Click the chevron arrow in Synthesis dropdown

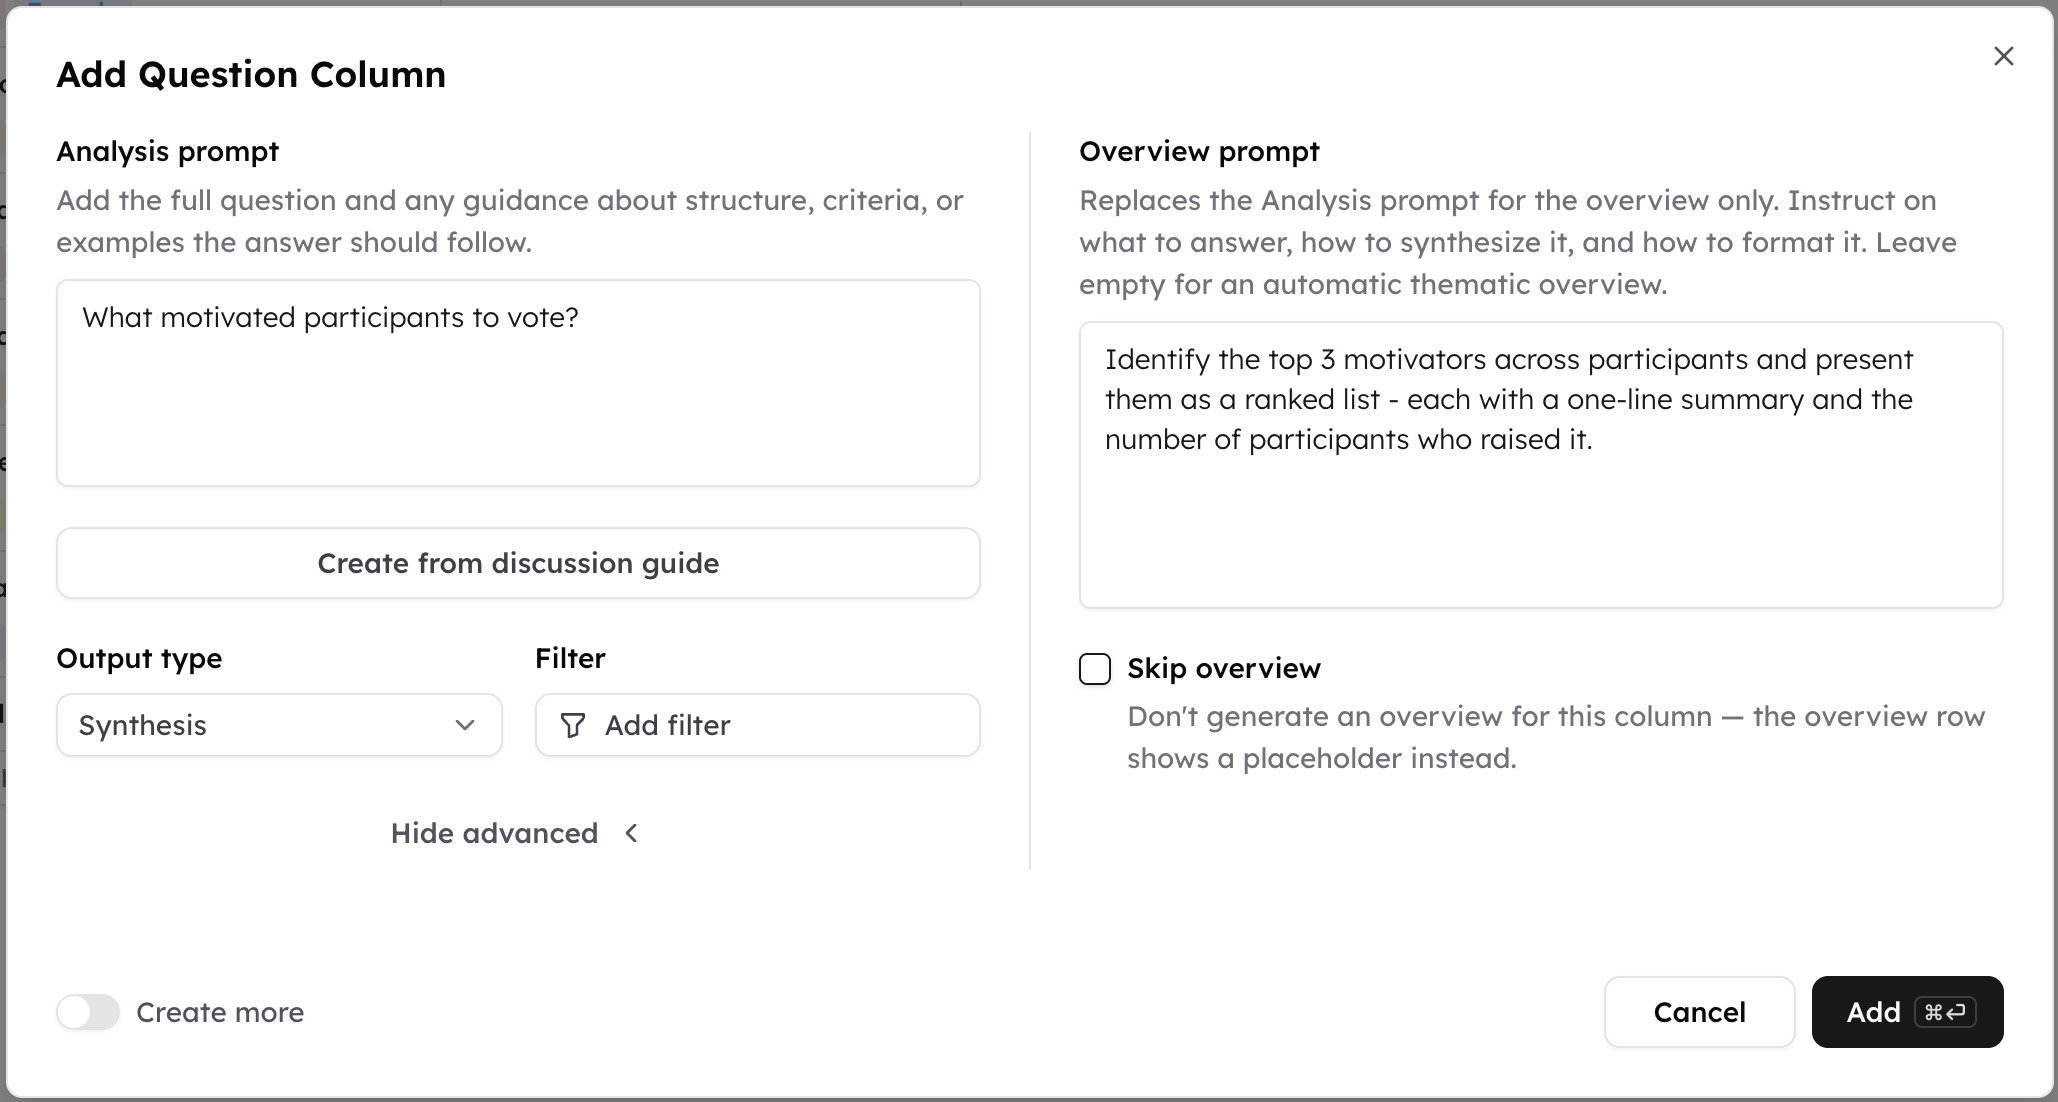pos(465,725)
